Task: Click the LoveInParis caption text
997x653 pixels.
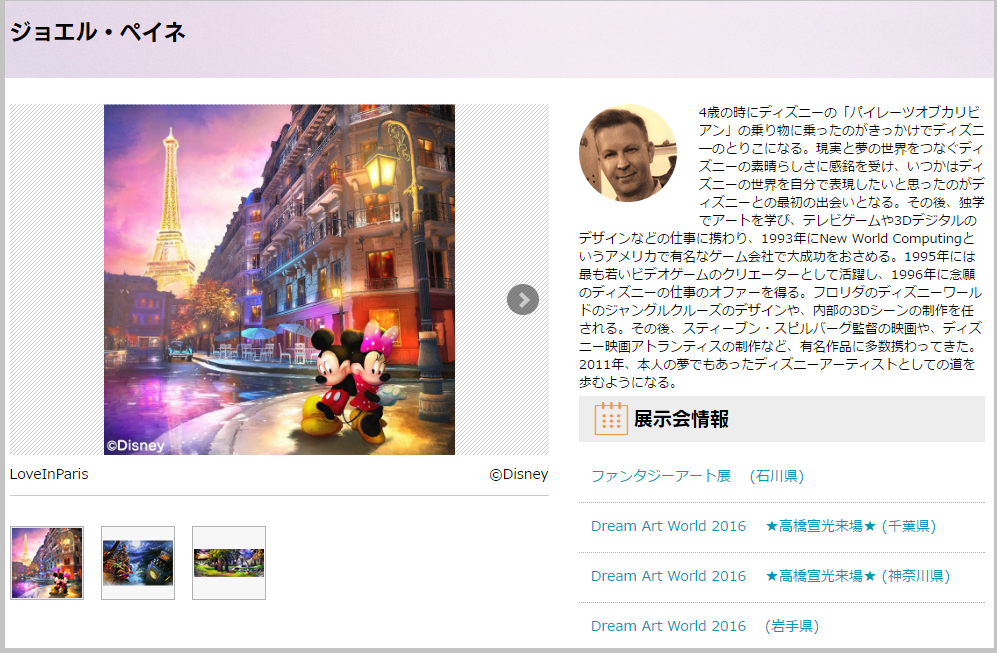Action: [x=49, y=474]
